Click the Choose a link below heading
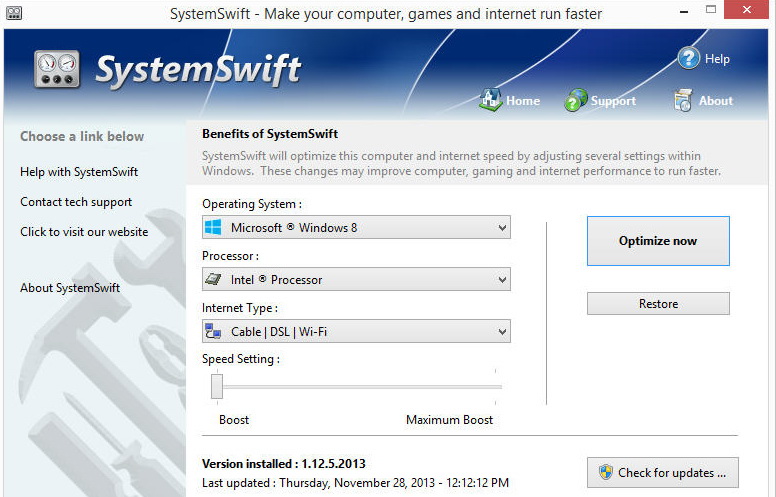The image size is (776, 497). click(82, 136)
